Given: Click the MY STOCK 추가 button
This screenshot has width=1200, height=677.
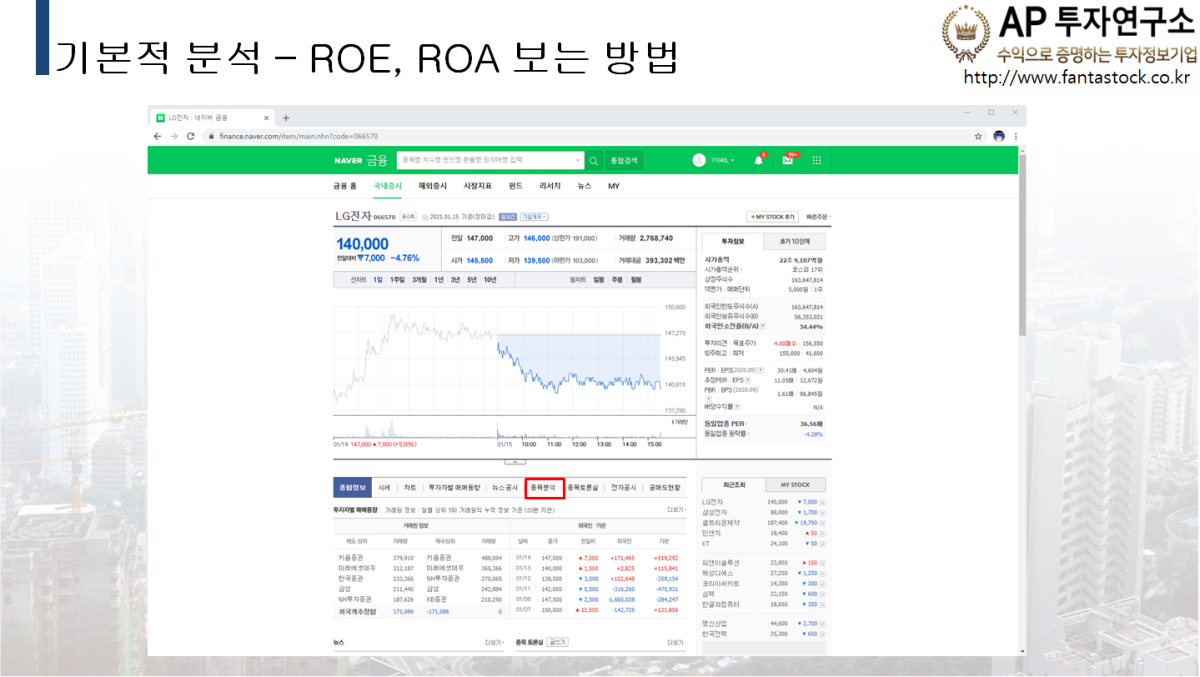Looking at the screenshot, I should pos(772,216).
